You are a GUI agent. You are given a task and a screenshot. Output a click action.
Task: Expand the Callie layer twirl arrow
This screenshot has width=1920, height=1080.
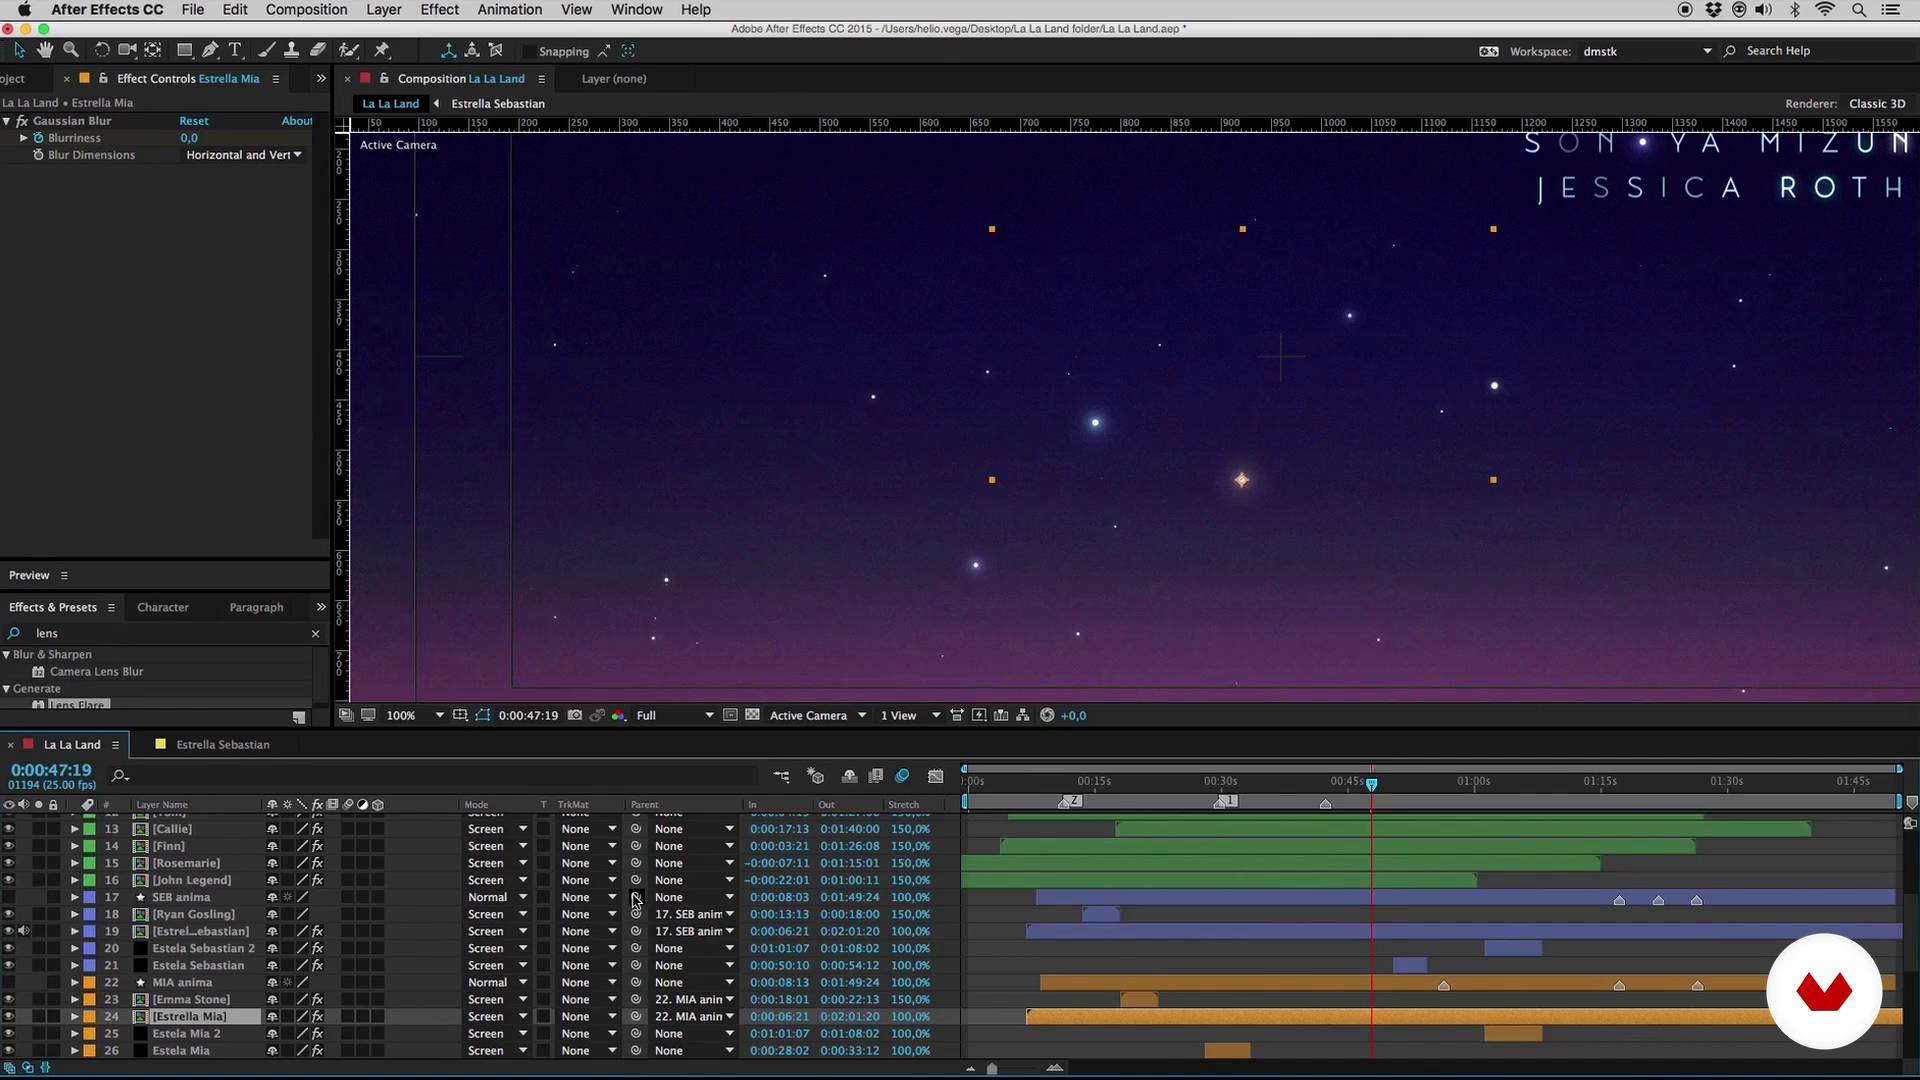74,829
